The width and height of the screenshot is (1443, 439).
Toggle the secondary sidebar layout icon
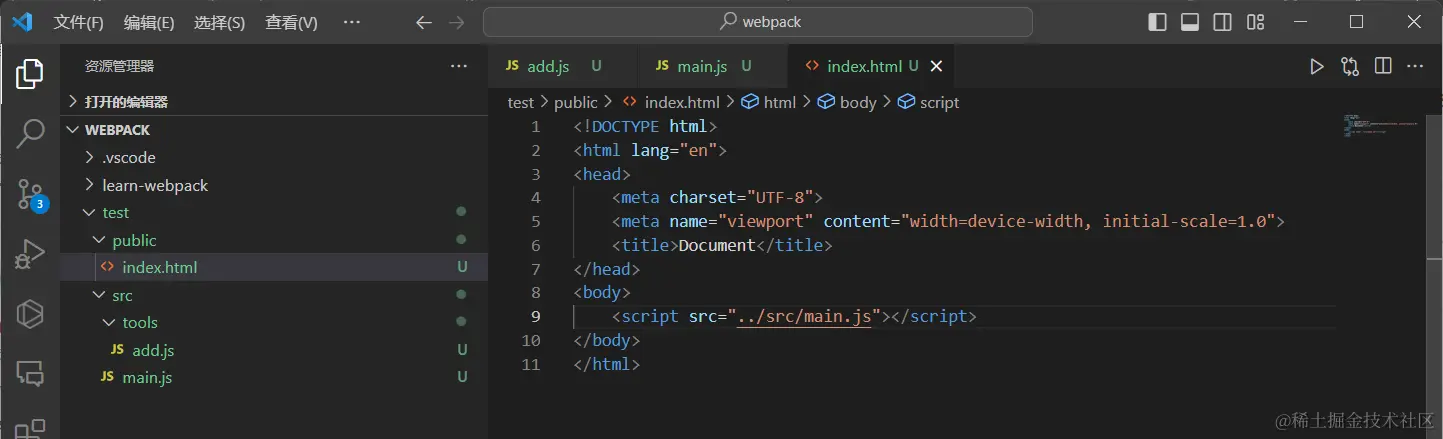(x=1222, y=22)
